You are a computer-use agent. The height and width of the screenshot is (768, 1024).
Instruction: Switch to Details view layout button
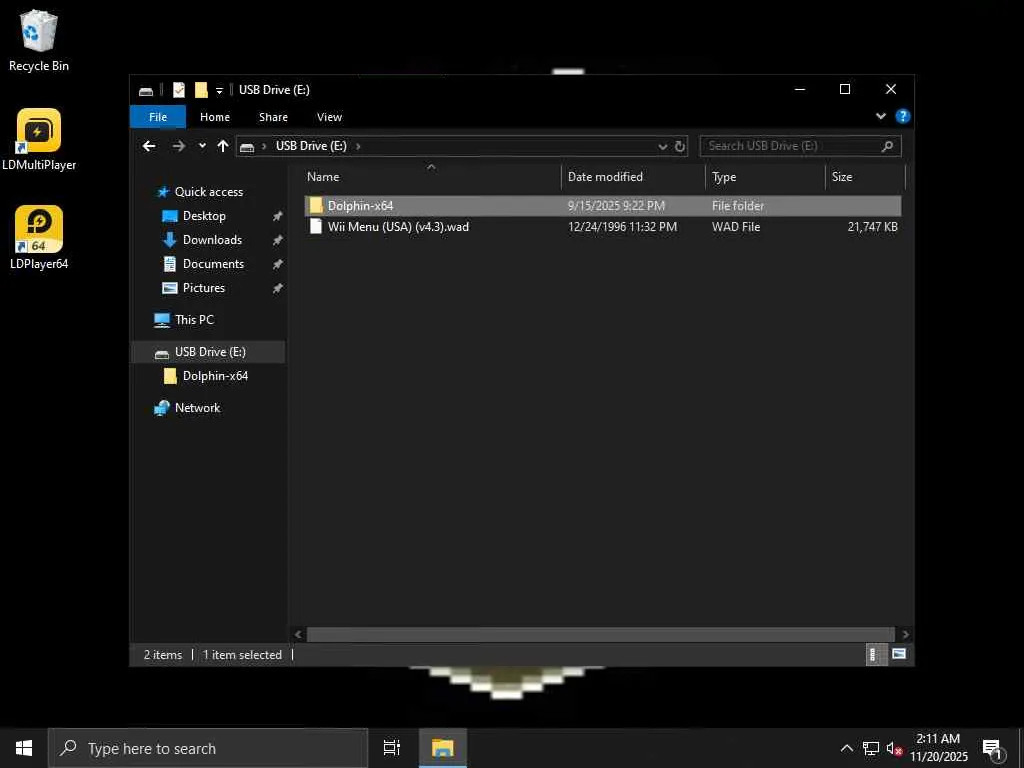point(874,654)
